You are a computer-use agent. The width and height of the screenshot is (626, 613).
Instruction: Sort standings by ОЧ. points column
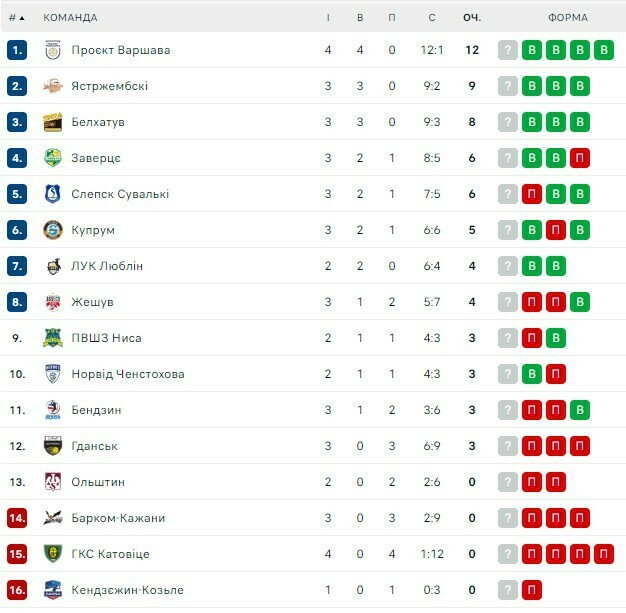pos(472,17)
